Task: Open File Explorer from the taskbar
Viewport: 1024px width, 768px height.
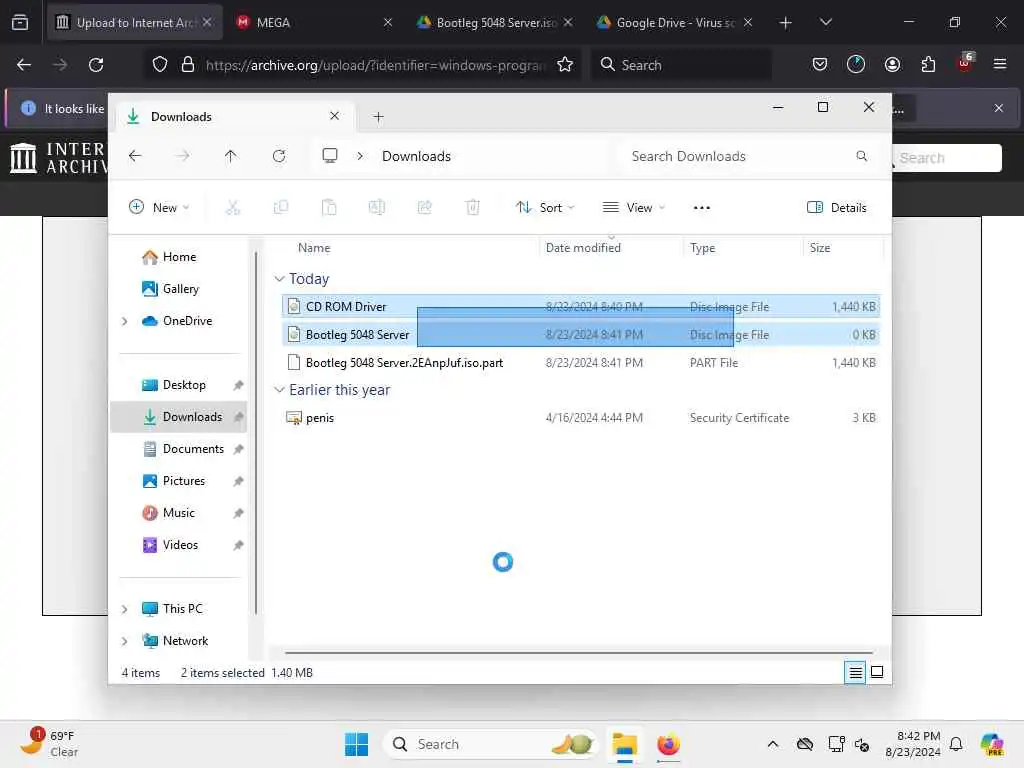Action: pos(624,744)
